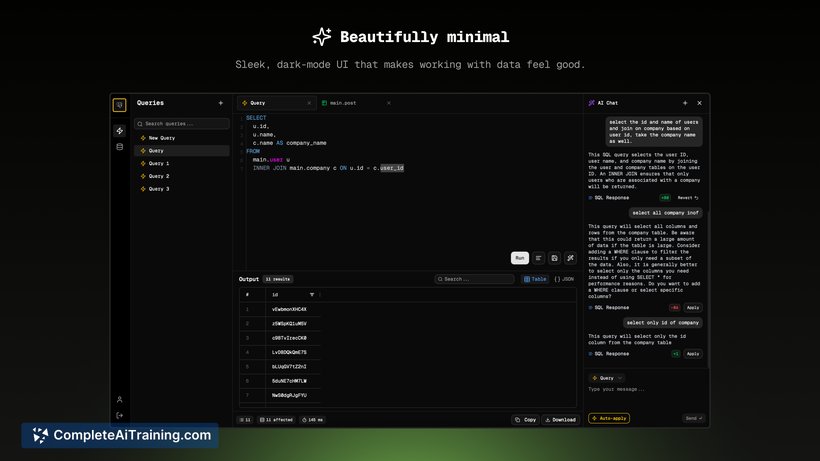Click the Download button in output footer
Screen dimensions: 820x461
561,420
